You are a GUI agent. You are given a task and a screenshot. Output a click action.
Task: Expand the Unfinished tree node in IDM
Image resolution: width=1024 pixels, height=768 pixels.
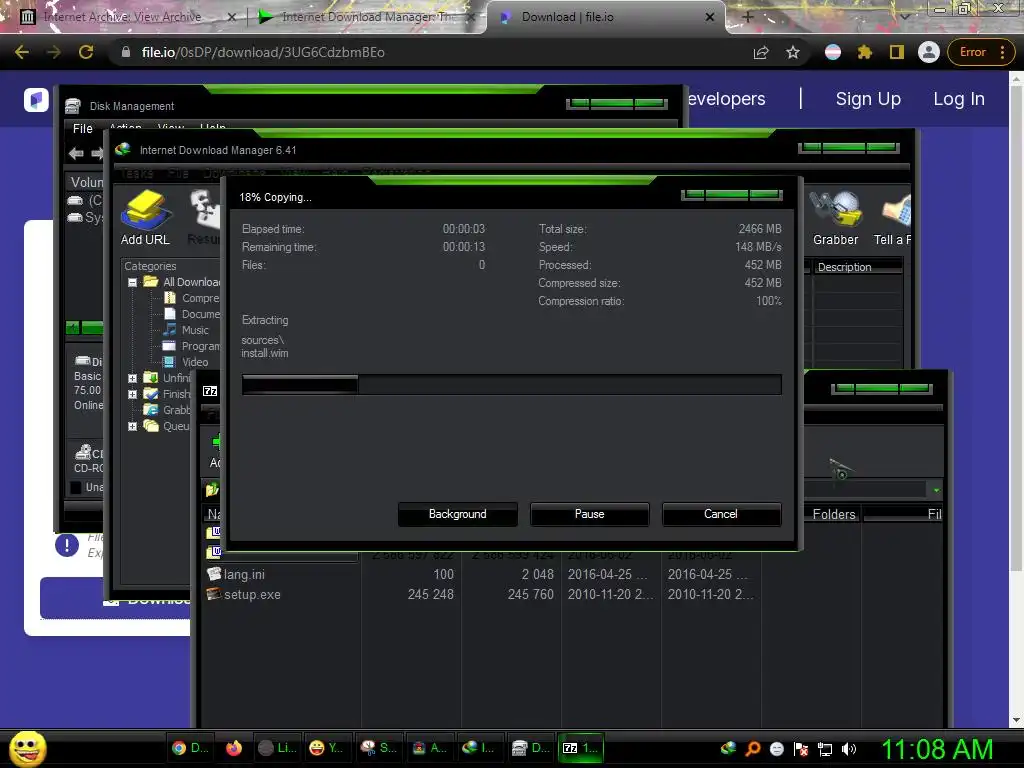pyautogui.click(x=133, y=378)
